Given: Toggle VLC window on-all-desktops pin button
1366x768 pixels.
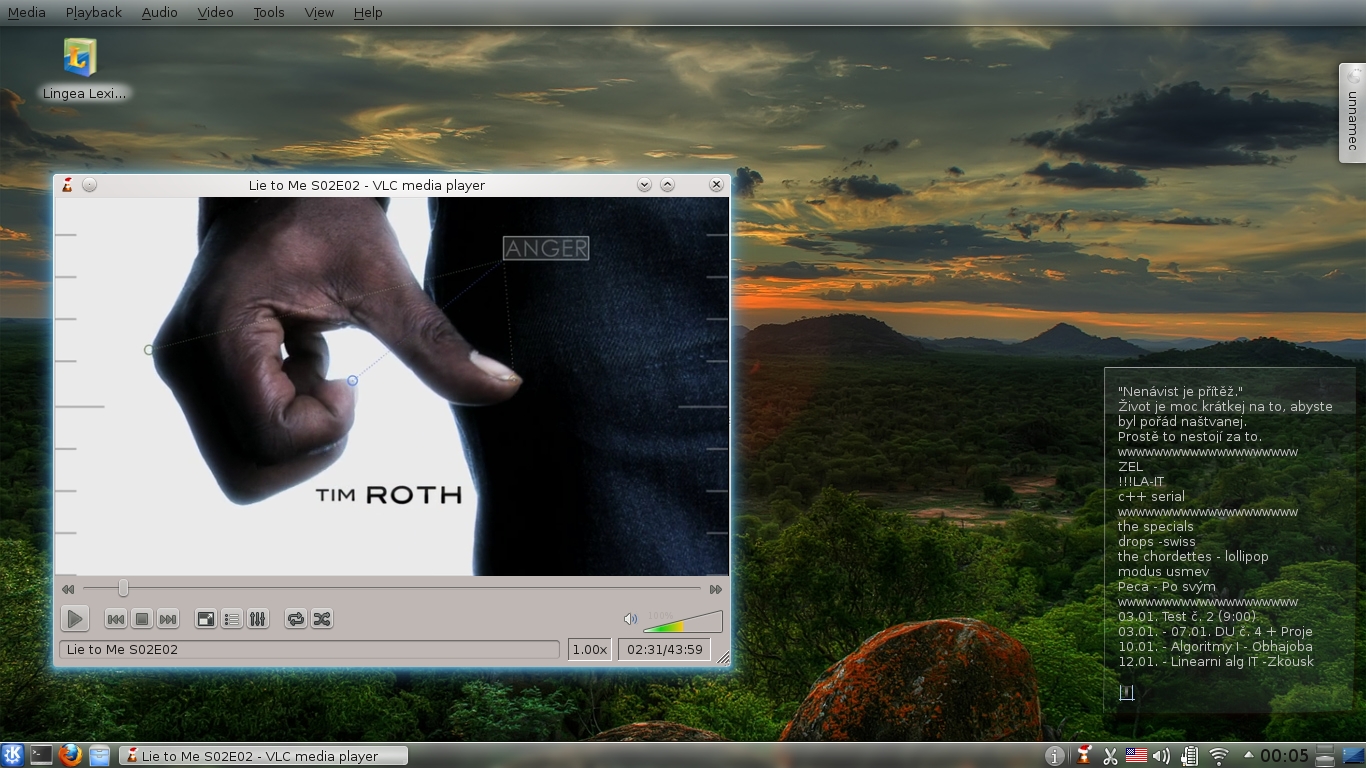Looking at the screenshot, I should [x=89, y=184].
